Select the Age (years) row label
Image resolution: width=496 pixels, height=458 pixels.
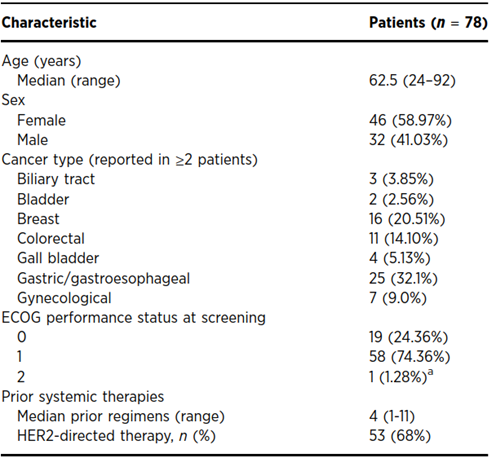coord(41,61)
